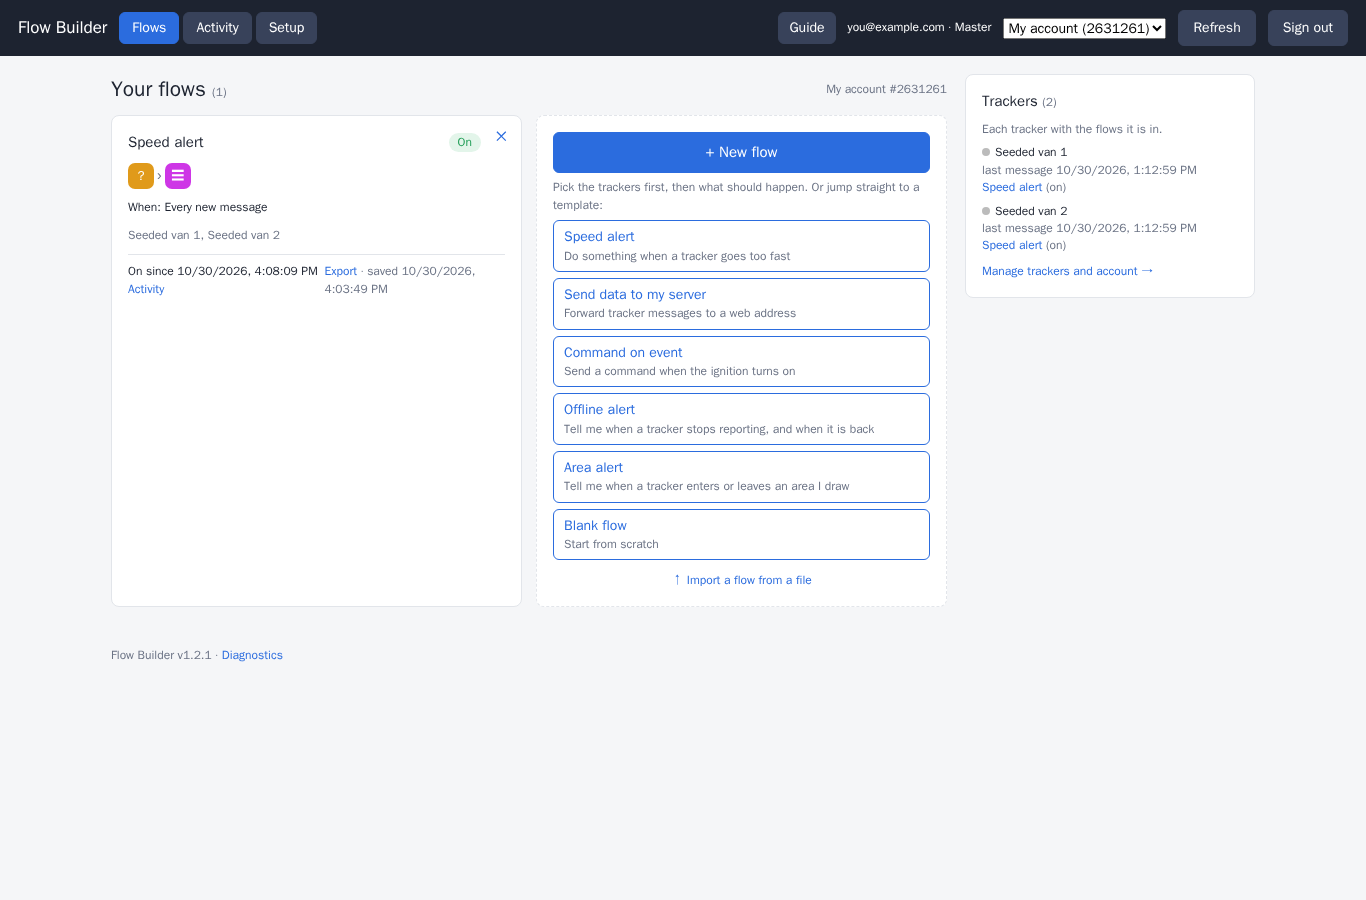Viewport: 1366px width, 900px height.
Task: Click you@example.com · Master user label
Action: click(919, 27)
